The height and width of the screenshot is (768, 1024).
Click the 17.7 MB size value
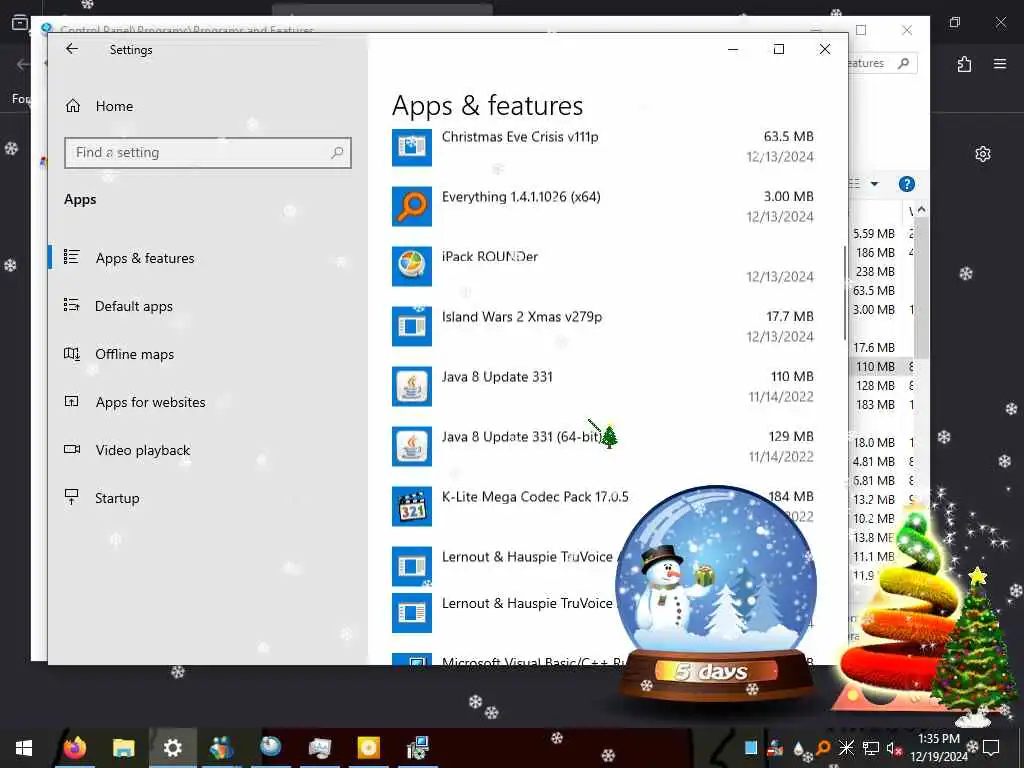click(790, 317)
